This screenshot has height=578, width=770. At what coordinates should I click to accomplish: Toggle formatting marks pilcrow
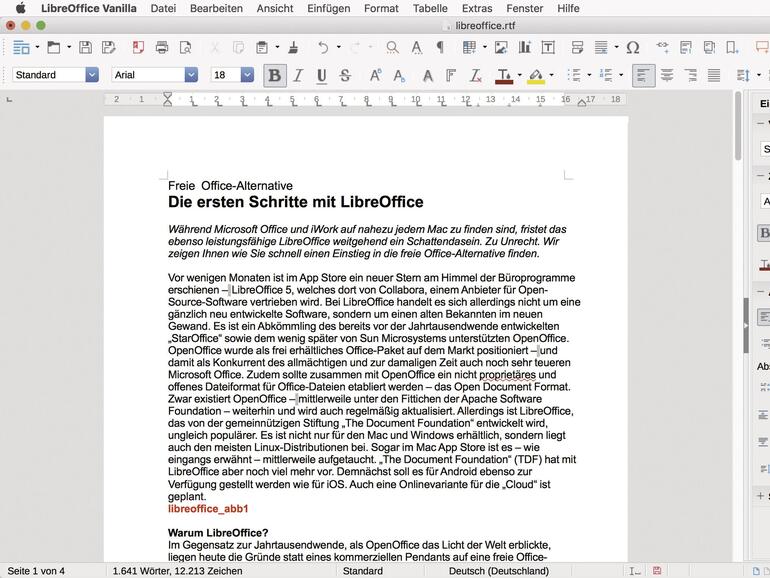click(x=440, y=48)
